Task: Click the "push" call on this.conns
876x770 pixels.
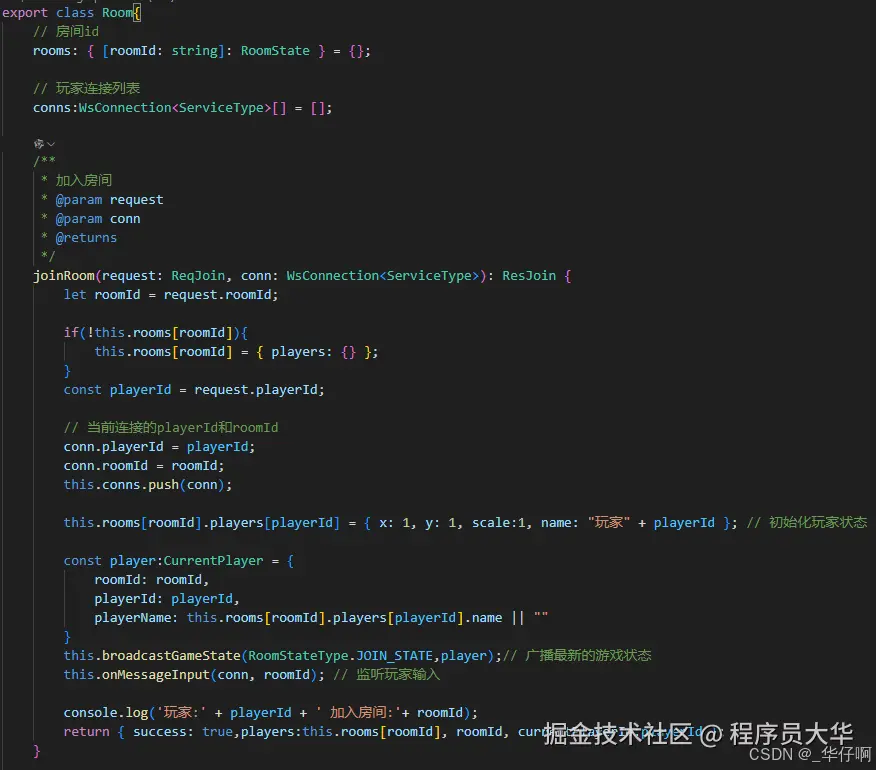Action: click(x=163, y=484)
